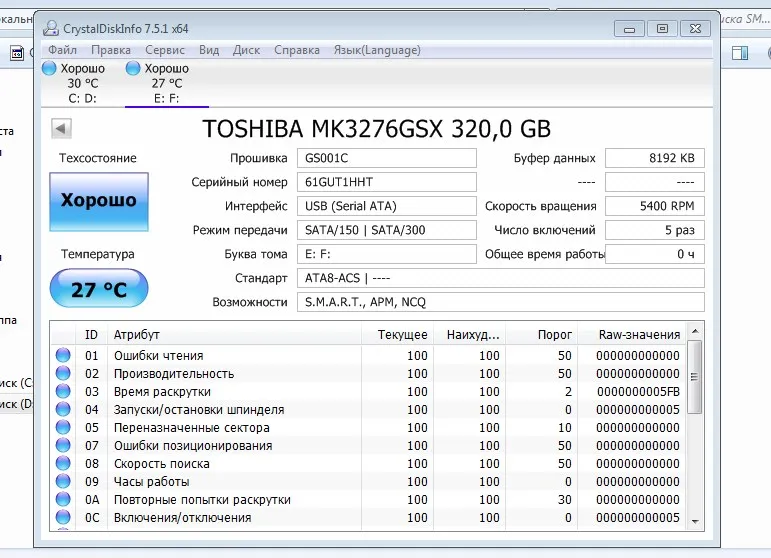Open the Файл menu
The width and height of the screenshot is (771, 558).
click(62, 50)
